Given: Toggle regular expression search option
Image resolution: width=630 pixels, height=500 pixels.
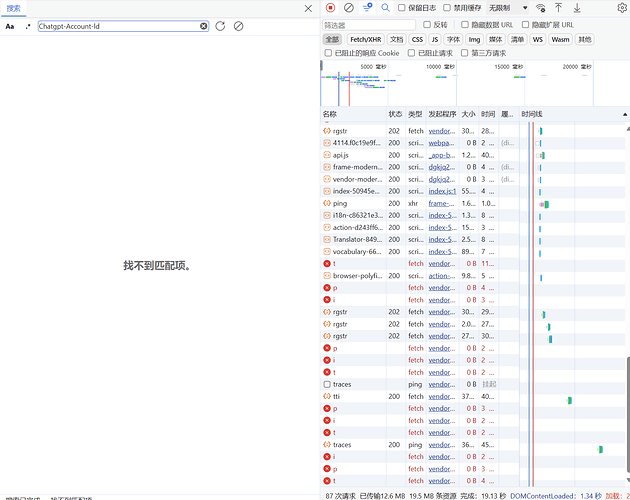Looking at the screenshot, I should (x=28, y=27).
